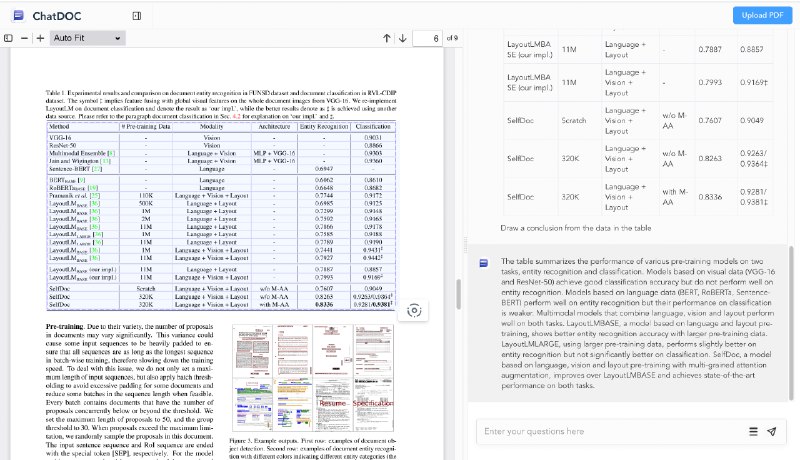Go to next page with down arrow

tap(403, 38)
